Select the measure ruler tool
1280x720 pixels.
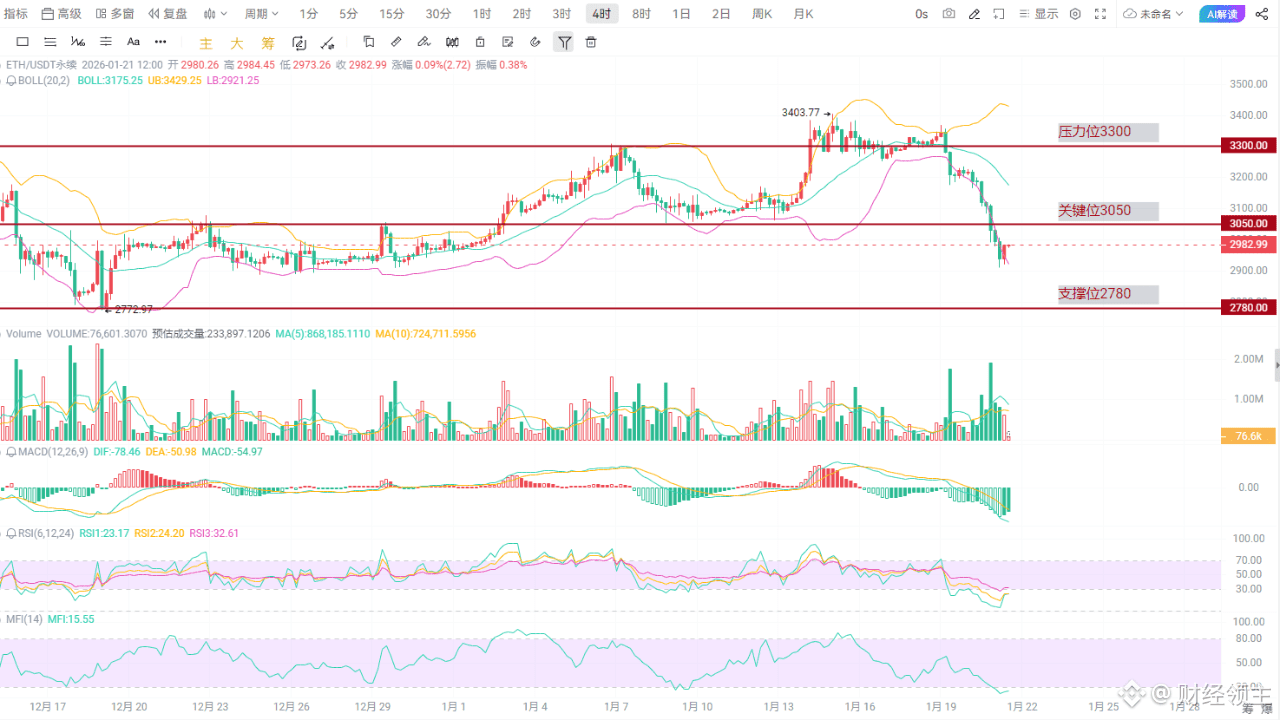point(397,42)
